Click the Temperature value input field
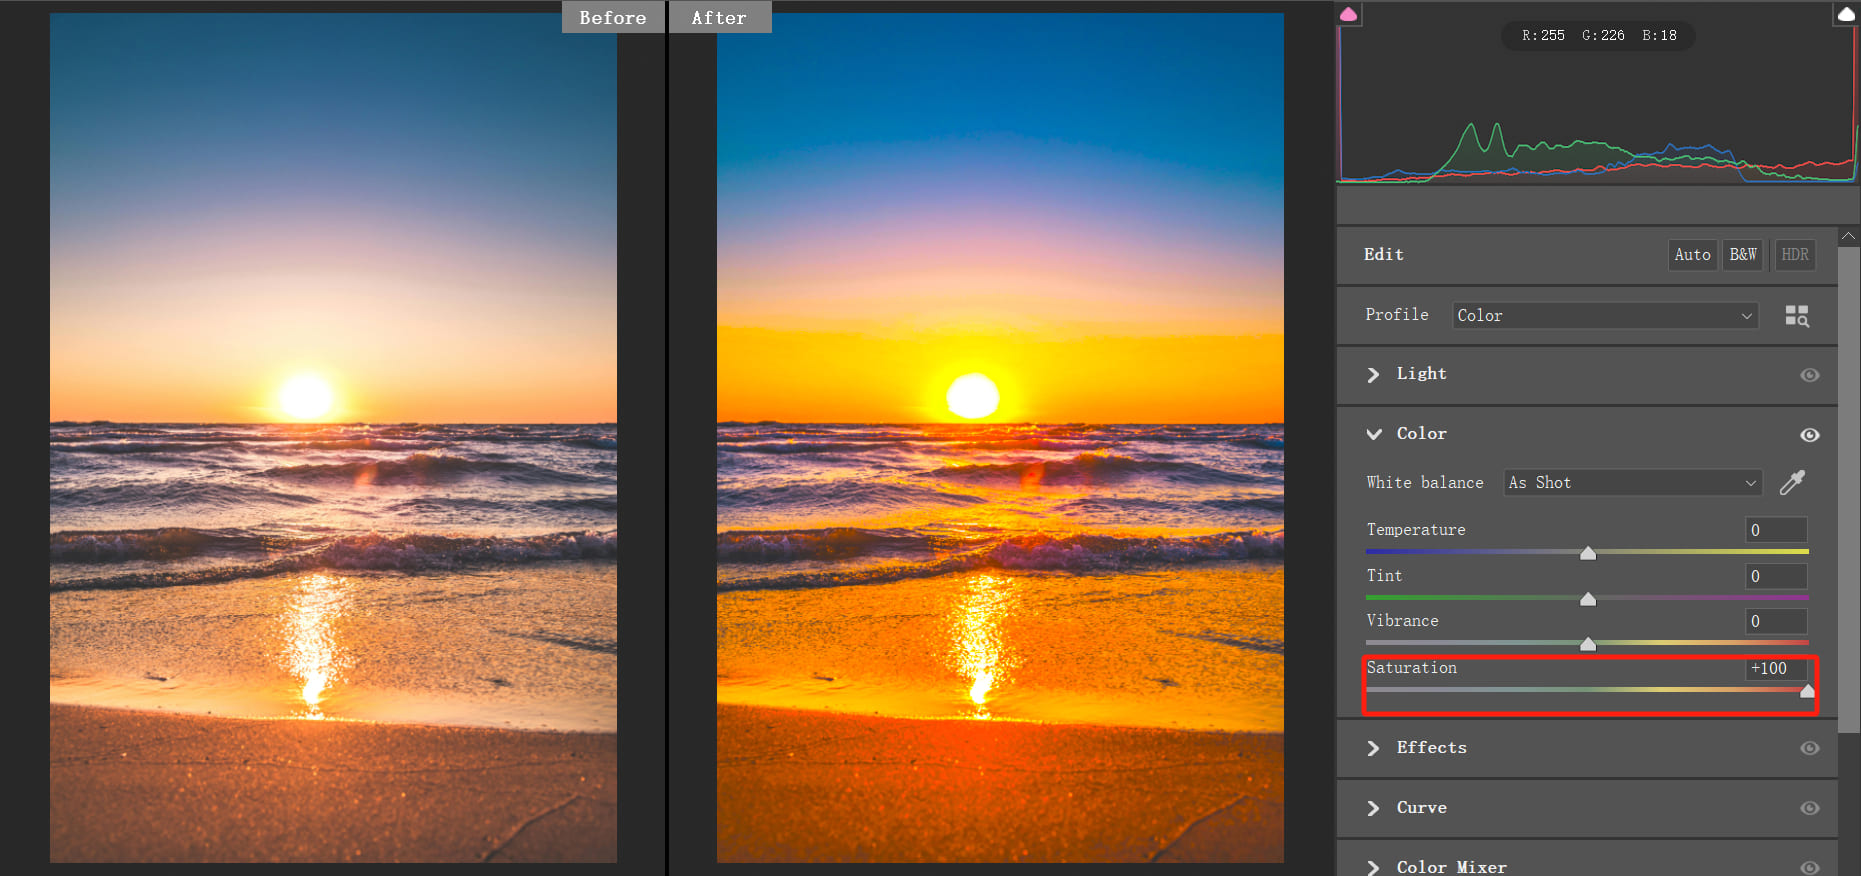This screenshot has height=876, width=1861. (1776, 530)
